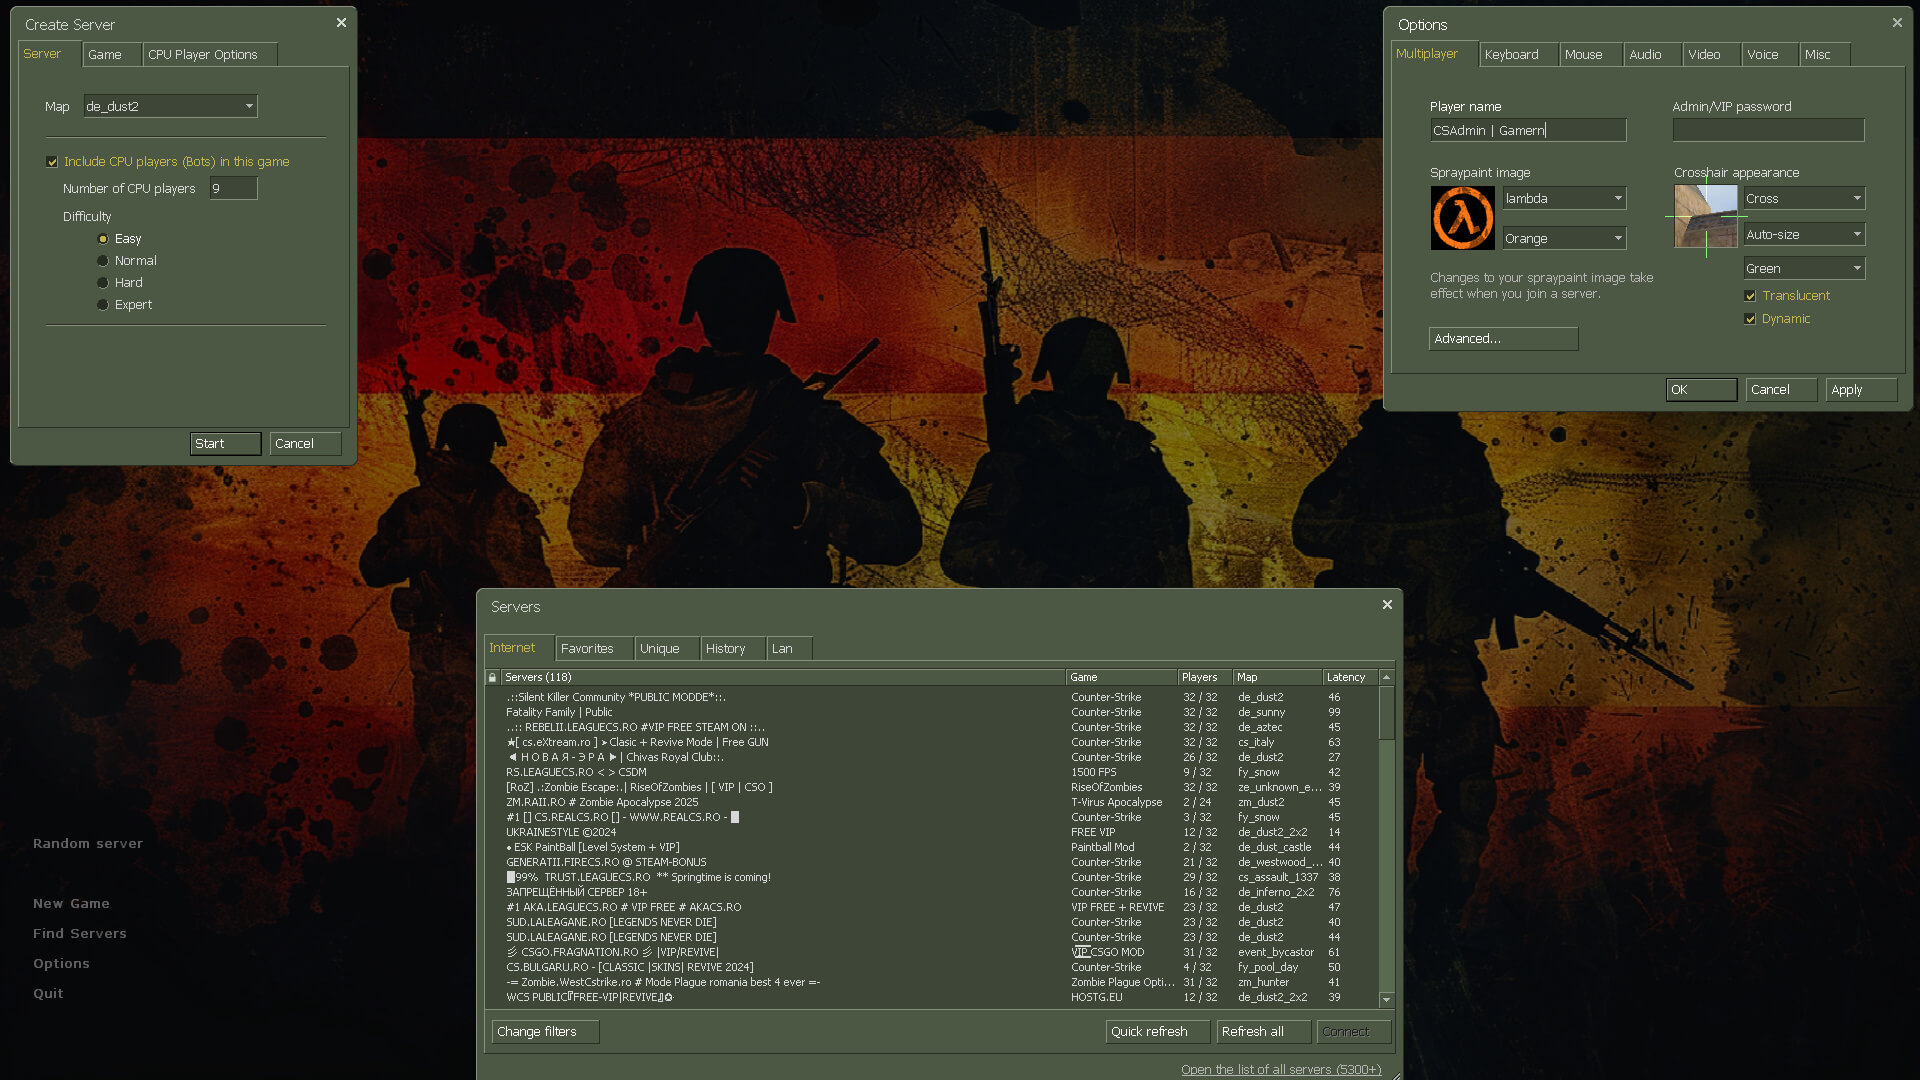Open the Map dropdown showing de_dust2
Image resolution: width=1920 pixels, height=1080 pixels.
170,106
